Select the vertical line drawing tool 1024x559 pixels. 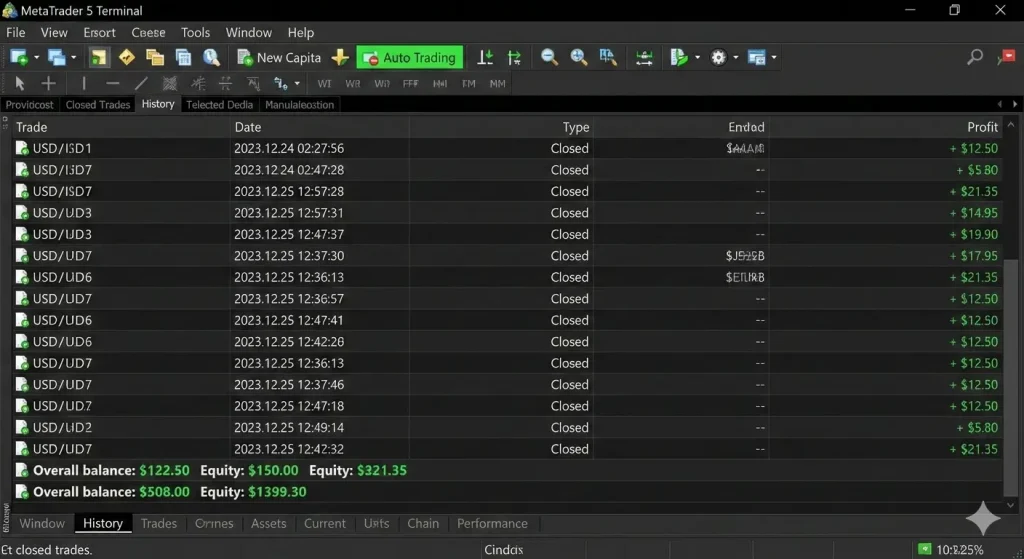[84, 84]
